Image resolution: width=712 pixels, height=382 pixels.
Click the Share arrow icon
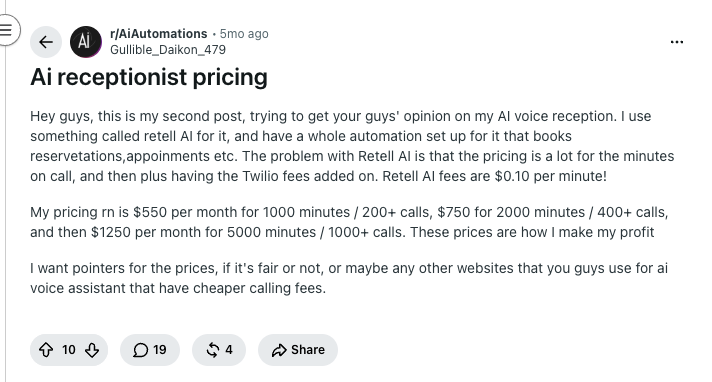(279, 350)
